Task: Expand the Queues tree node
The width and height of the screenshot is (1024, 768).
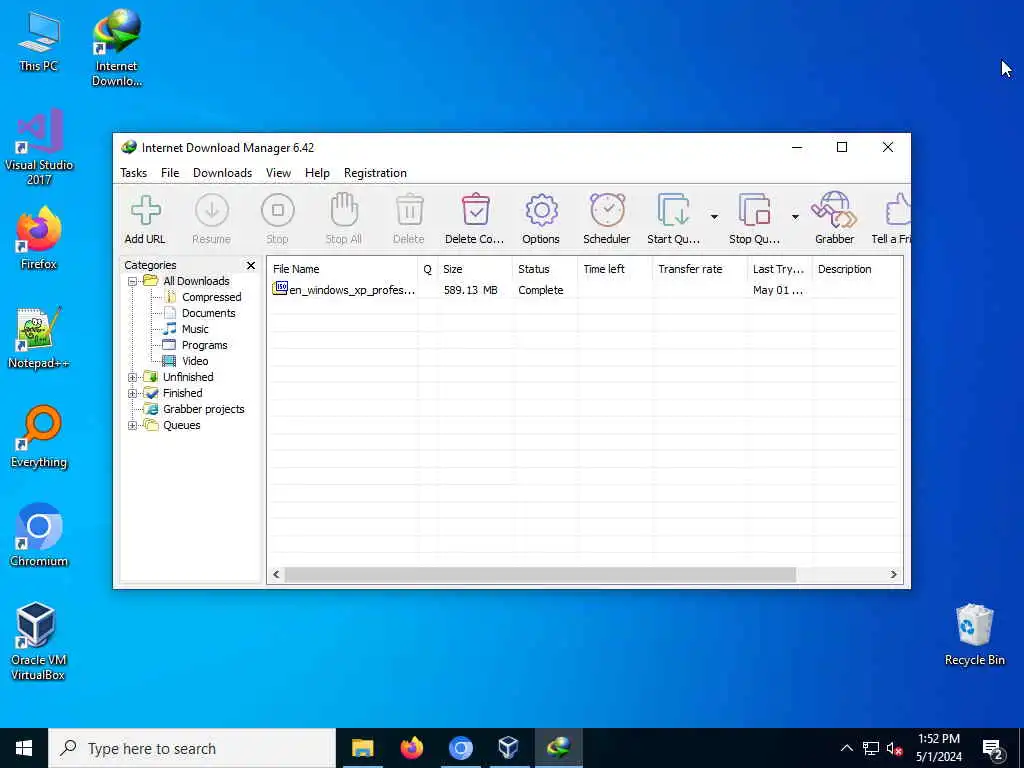Action: pos(133,426)
